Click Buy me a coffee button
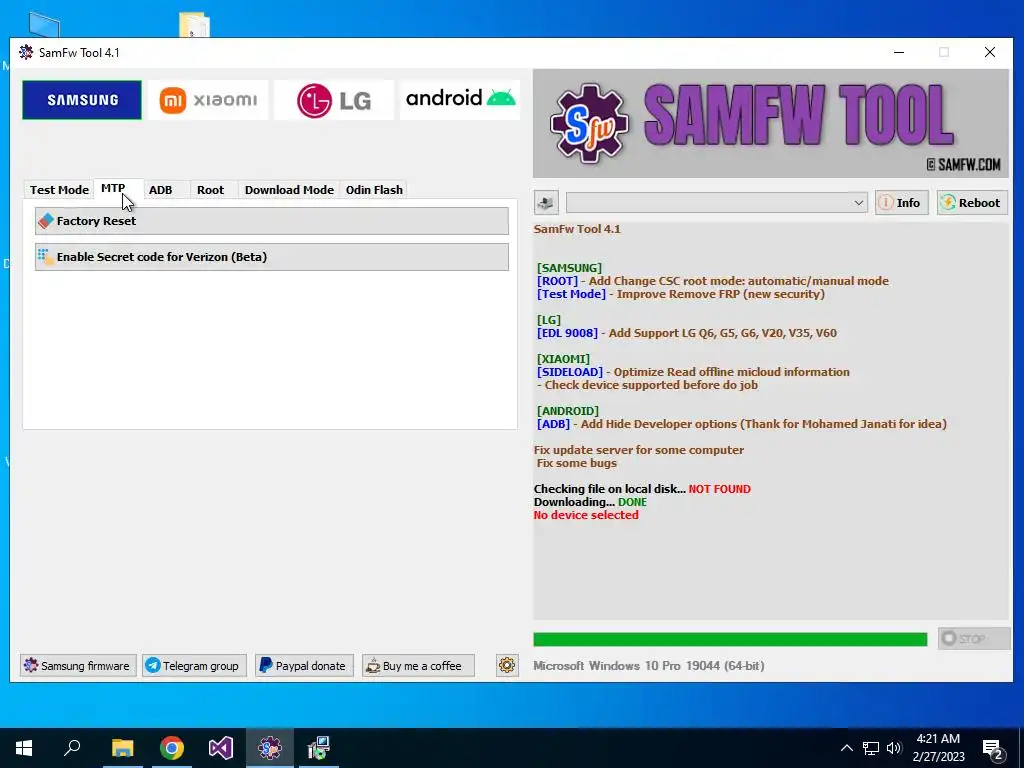 (418, 665)
